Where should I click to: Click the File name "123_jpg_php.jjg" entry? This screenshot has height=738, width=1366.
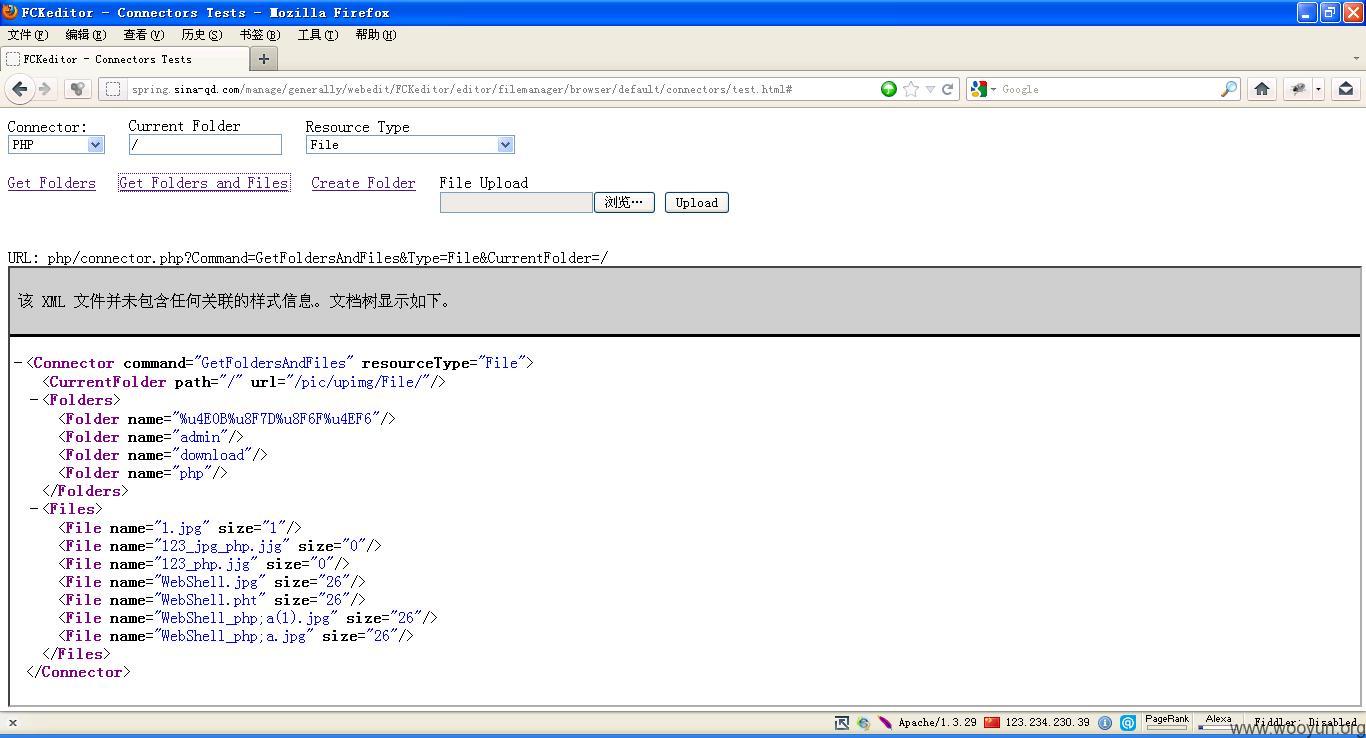click(x=220, y=546)
